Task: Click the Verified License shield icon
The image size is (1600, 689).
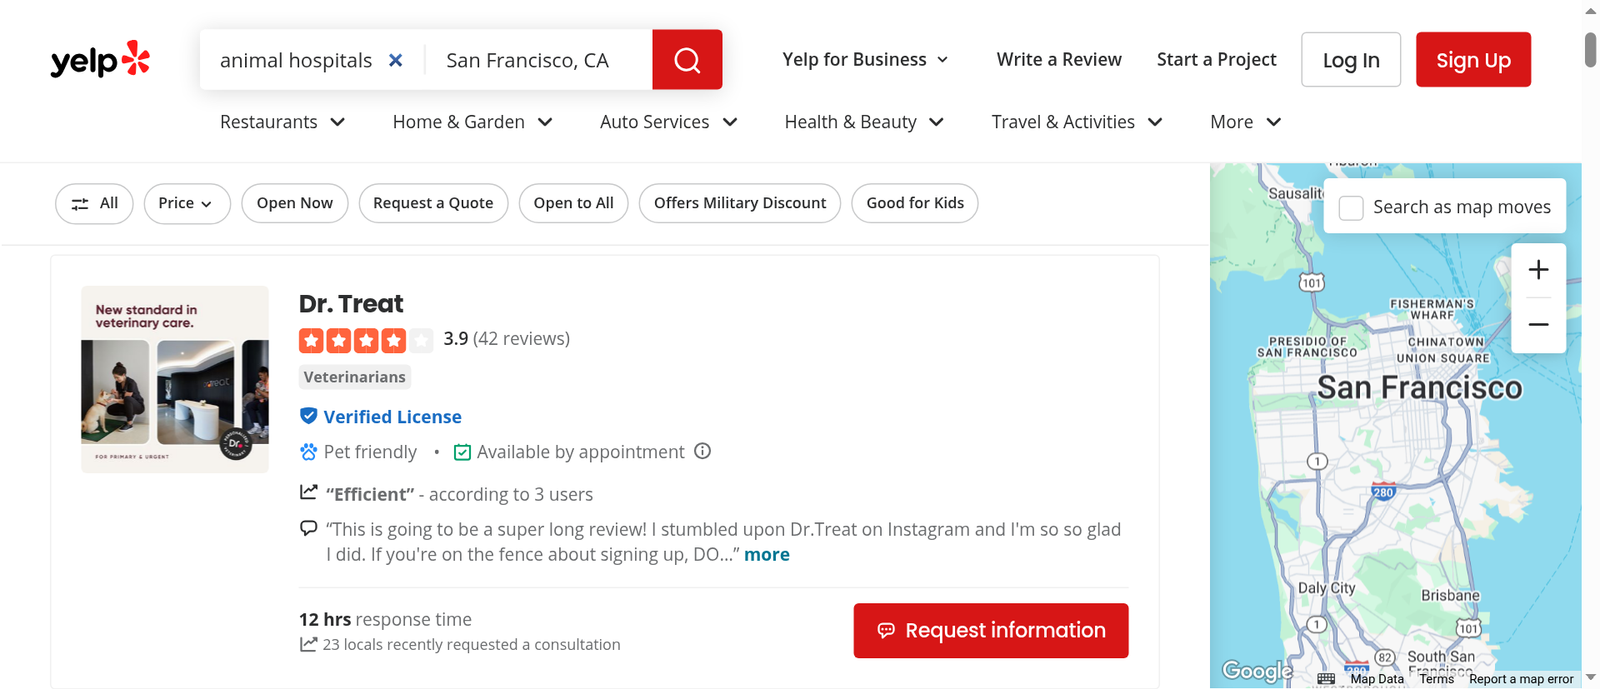Action: (308, 416)
